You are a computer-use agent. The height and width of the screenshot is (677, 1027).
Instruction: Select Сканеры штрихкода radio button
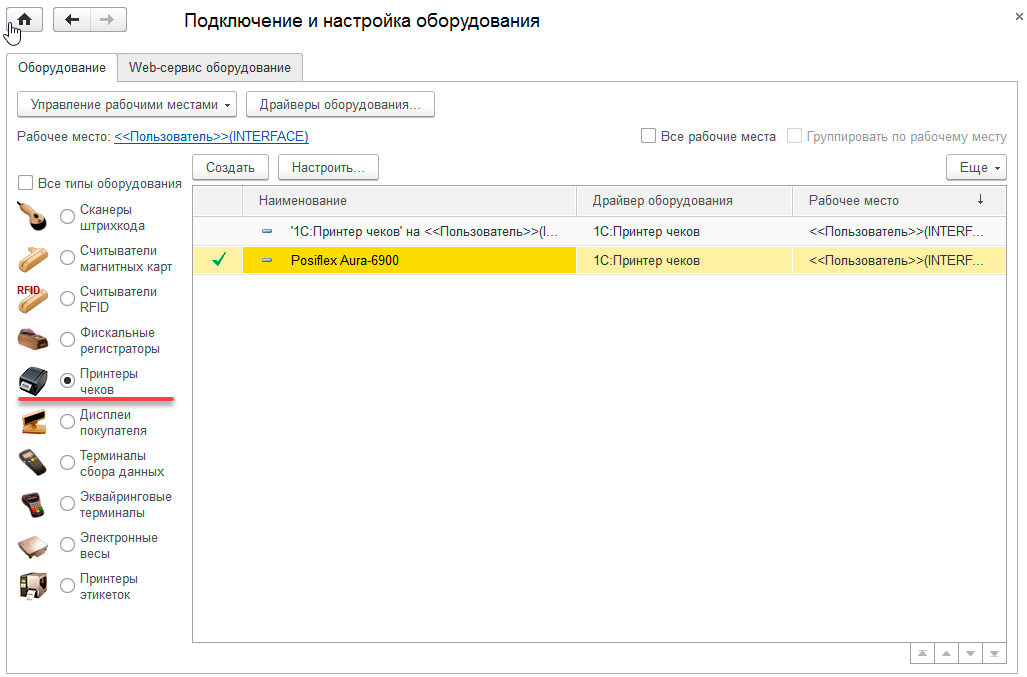click(x=67, y=217)
